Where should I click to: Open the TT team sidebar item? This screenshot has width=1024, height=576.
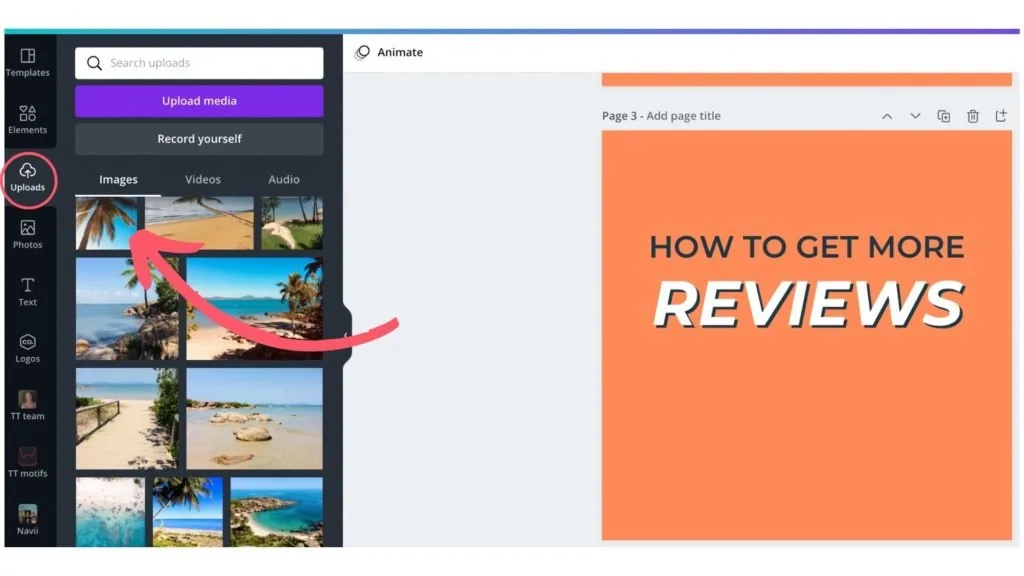pyautogui.click(x=28, y=404)
